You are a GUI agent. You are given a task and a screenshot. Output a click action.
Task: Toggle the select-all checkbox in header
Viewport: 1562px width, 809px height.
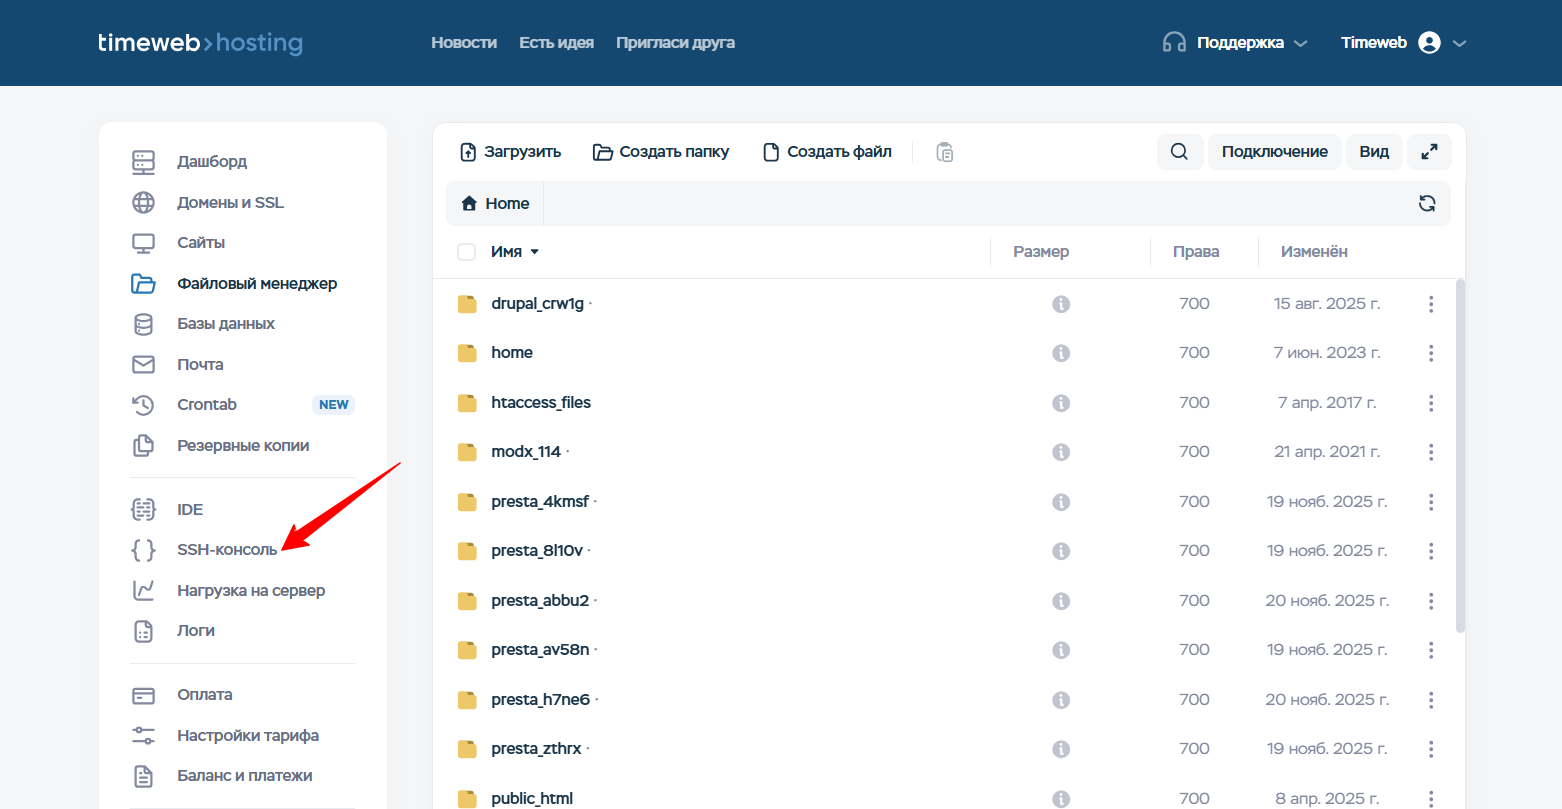point(466,252)
